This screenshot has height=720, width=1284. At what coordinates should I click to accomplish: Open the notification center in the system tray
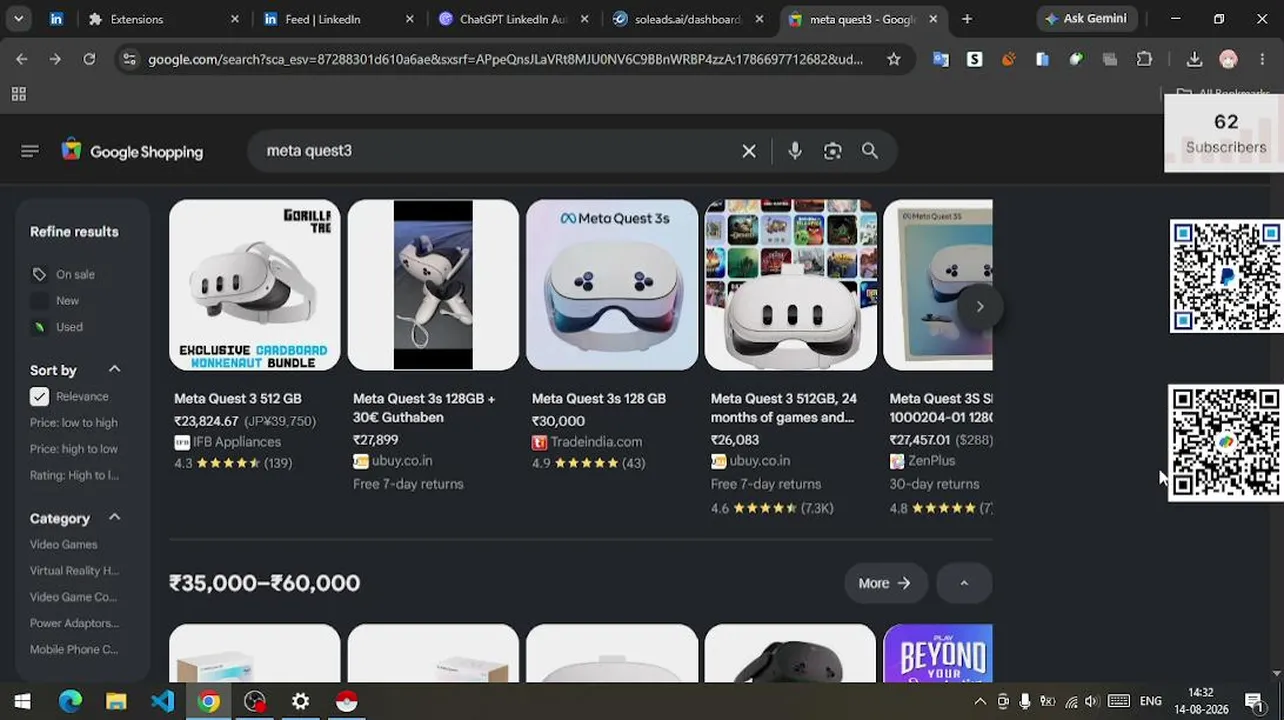[1254, 701]
